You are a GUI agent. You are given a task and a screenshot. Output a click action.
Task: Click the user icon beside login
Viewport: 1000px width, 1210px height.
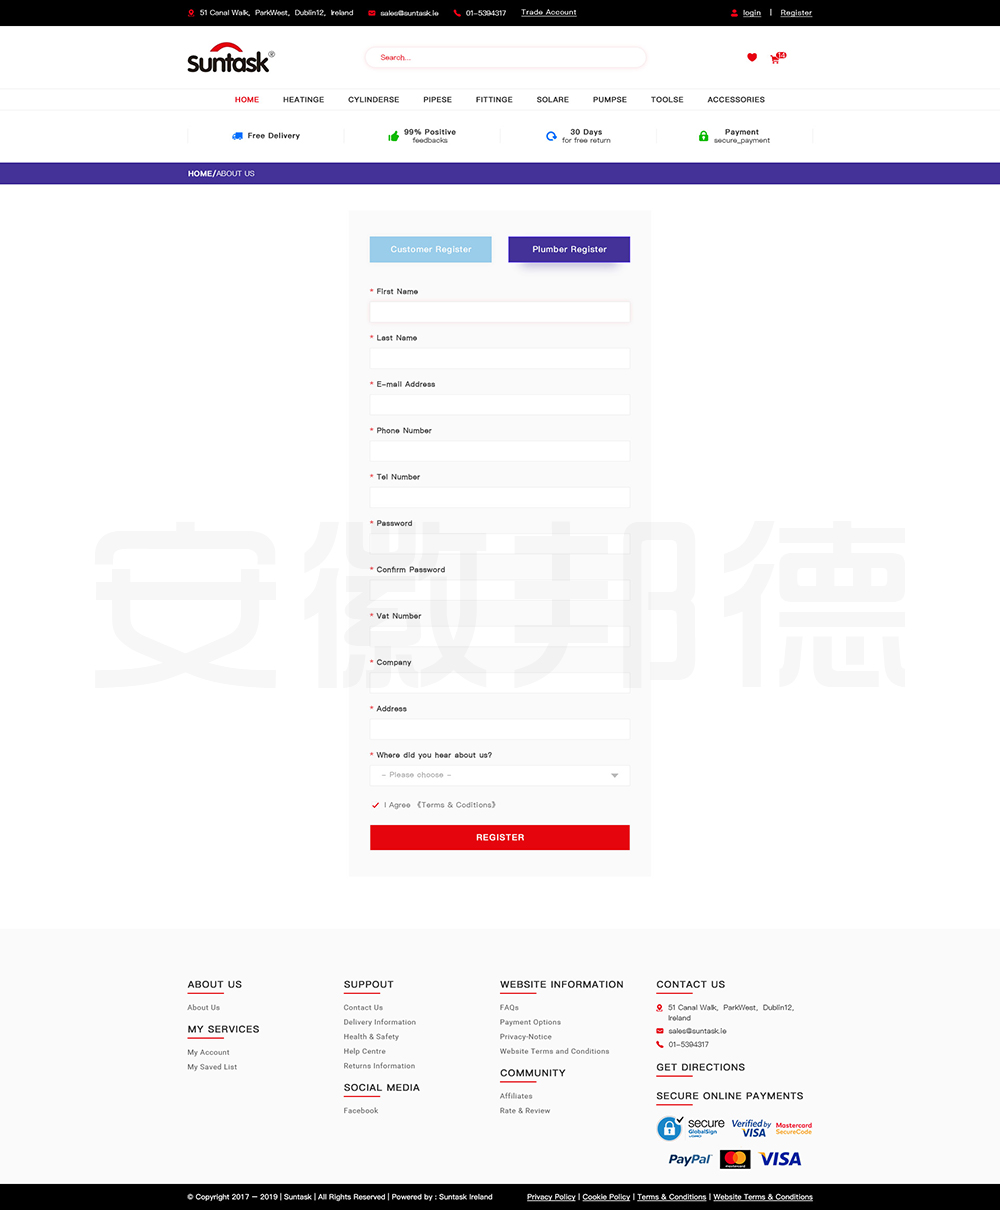click(734, 13)
